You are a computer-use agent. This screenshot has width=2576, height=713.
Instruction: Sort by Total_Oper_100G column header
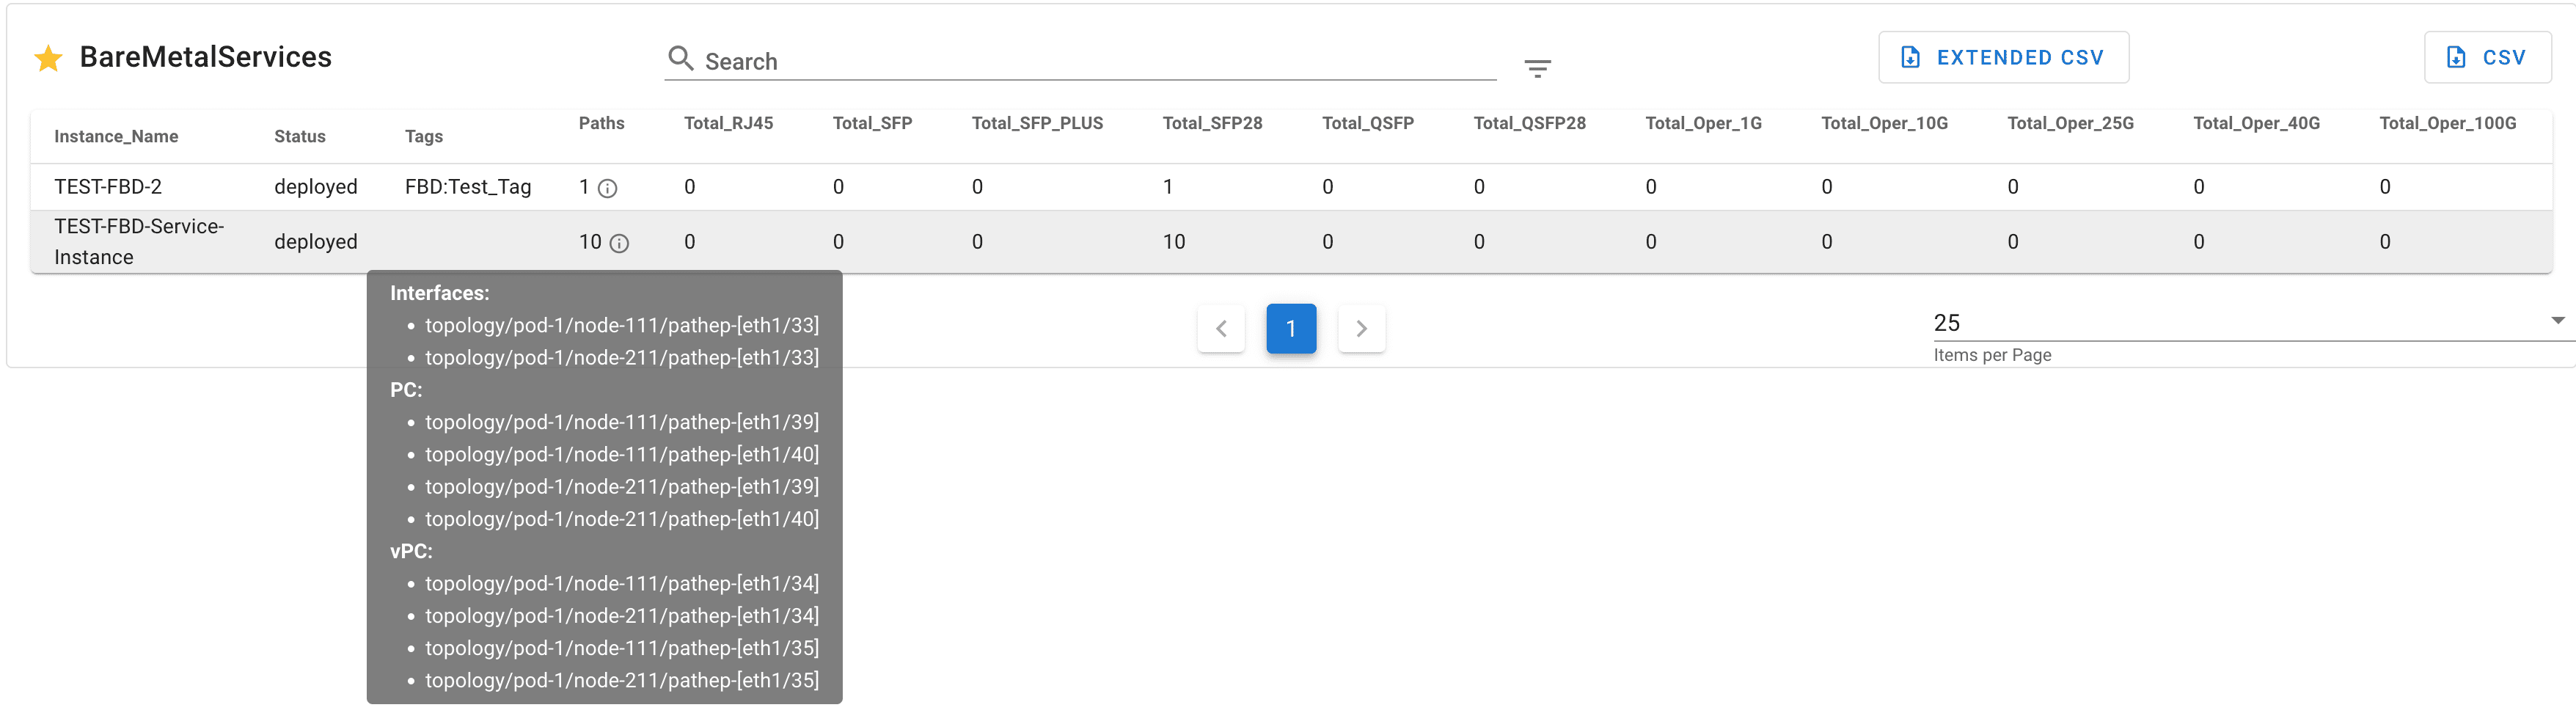[x=2447, y=123]
